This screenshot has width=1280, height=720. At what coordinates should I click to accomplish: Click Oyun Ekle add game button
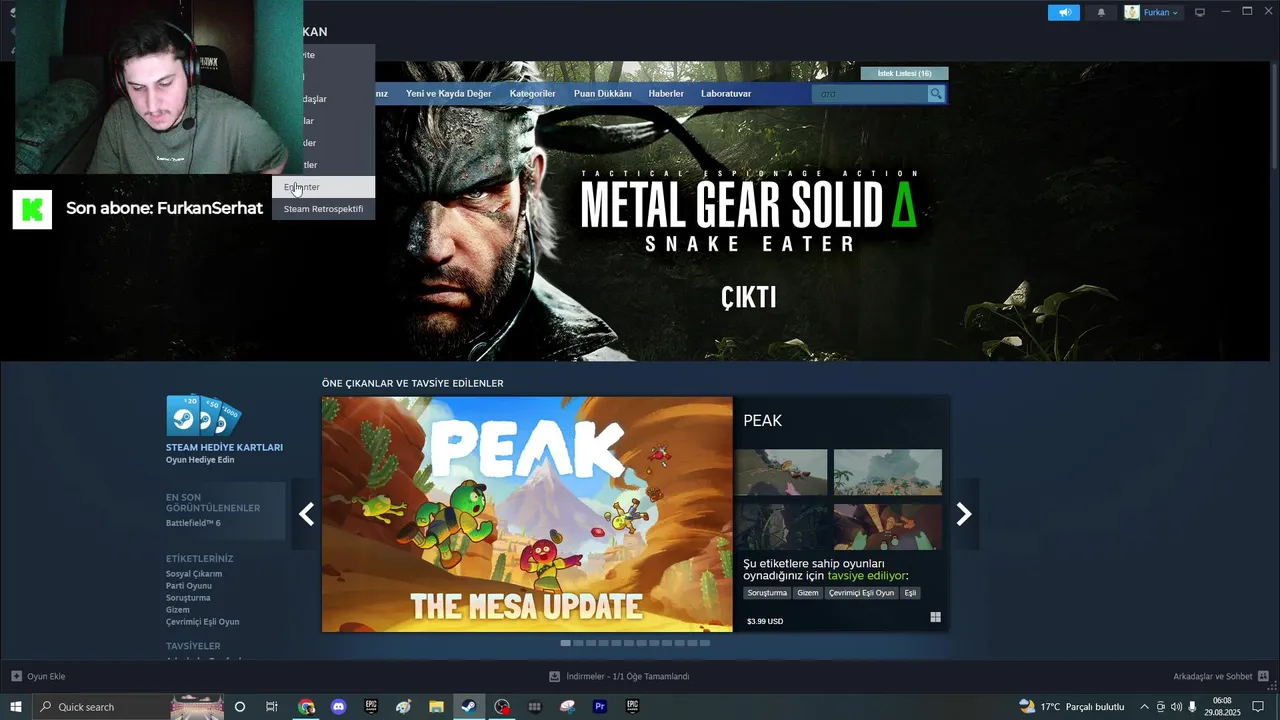(x=38, y=677)
